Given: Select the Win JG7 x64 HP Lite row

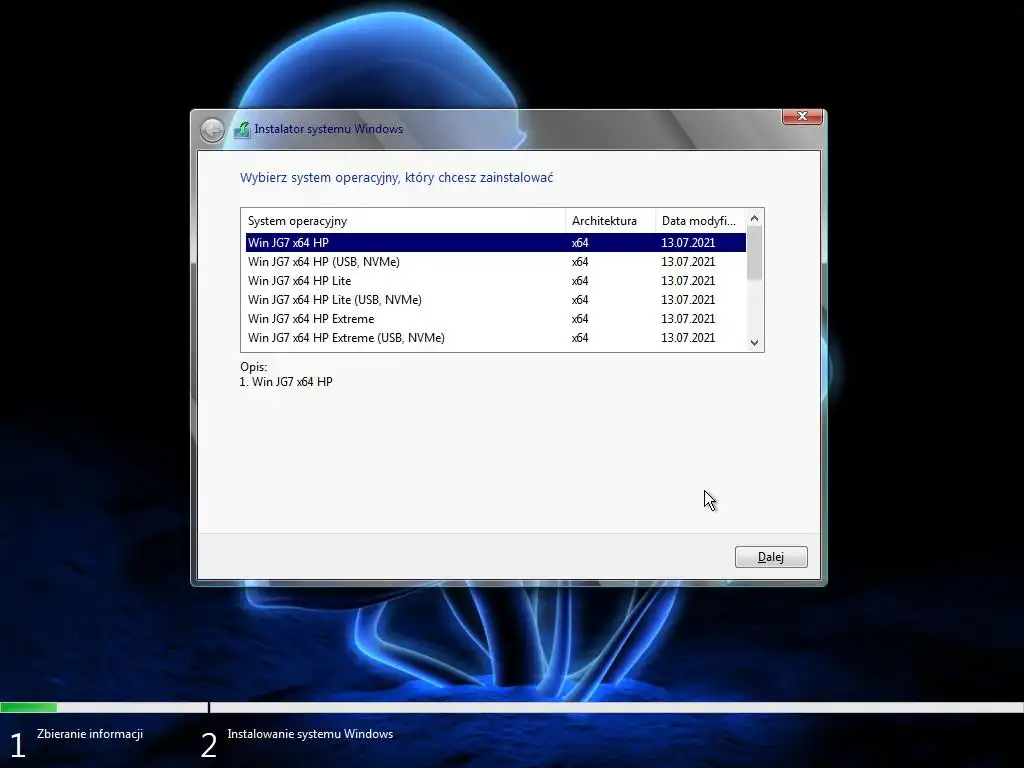Looking at the screenshot, I should point(496,280).
